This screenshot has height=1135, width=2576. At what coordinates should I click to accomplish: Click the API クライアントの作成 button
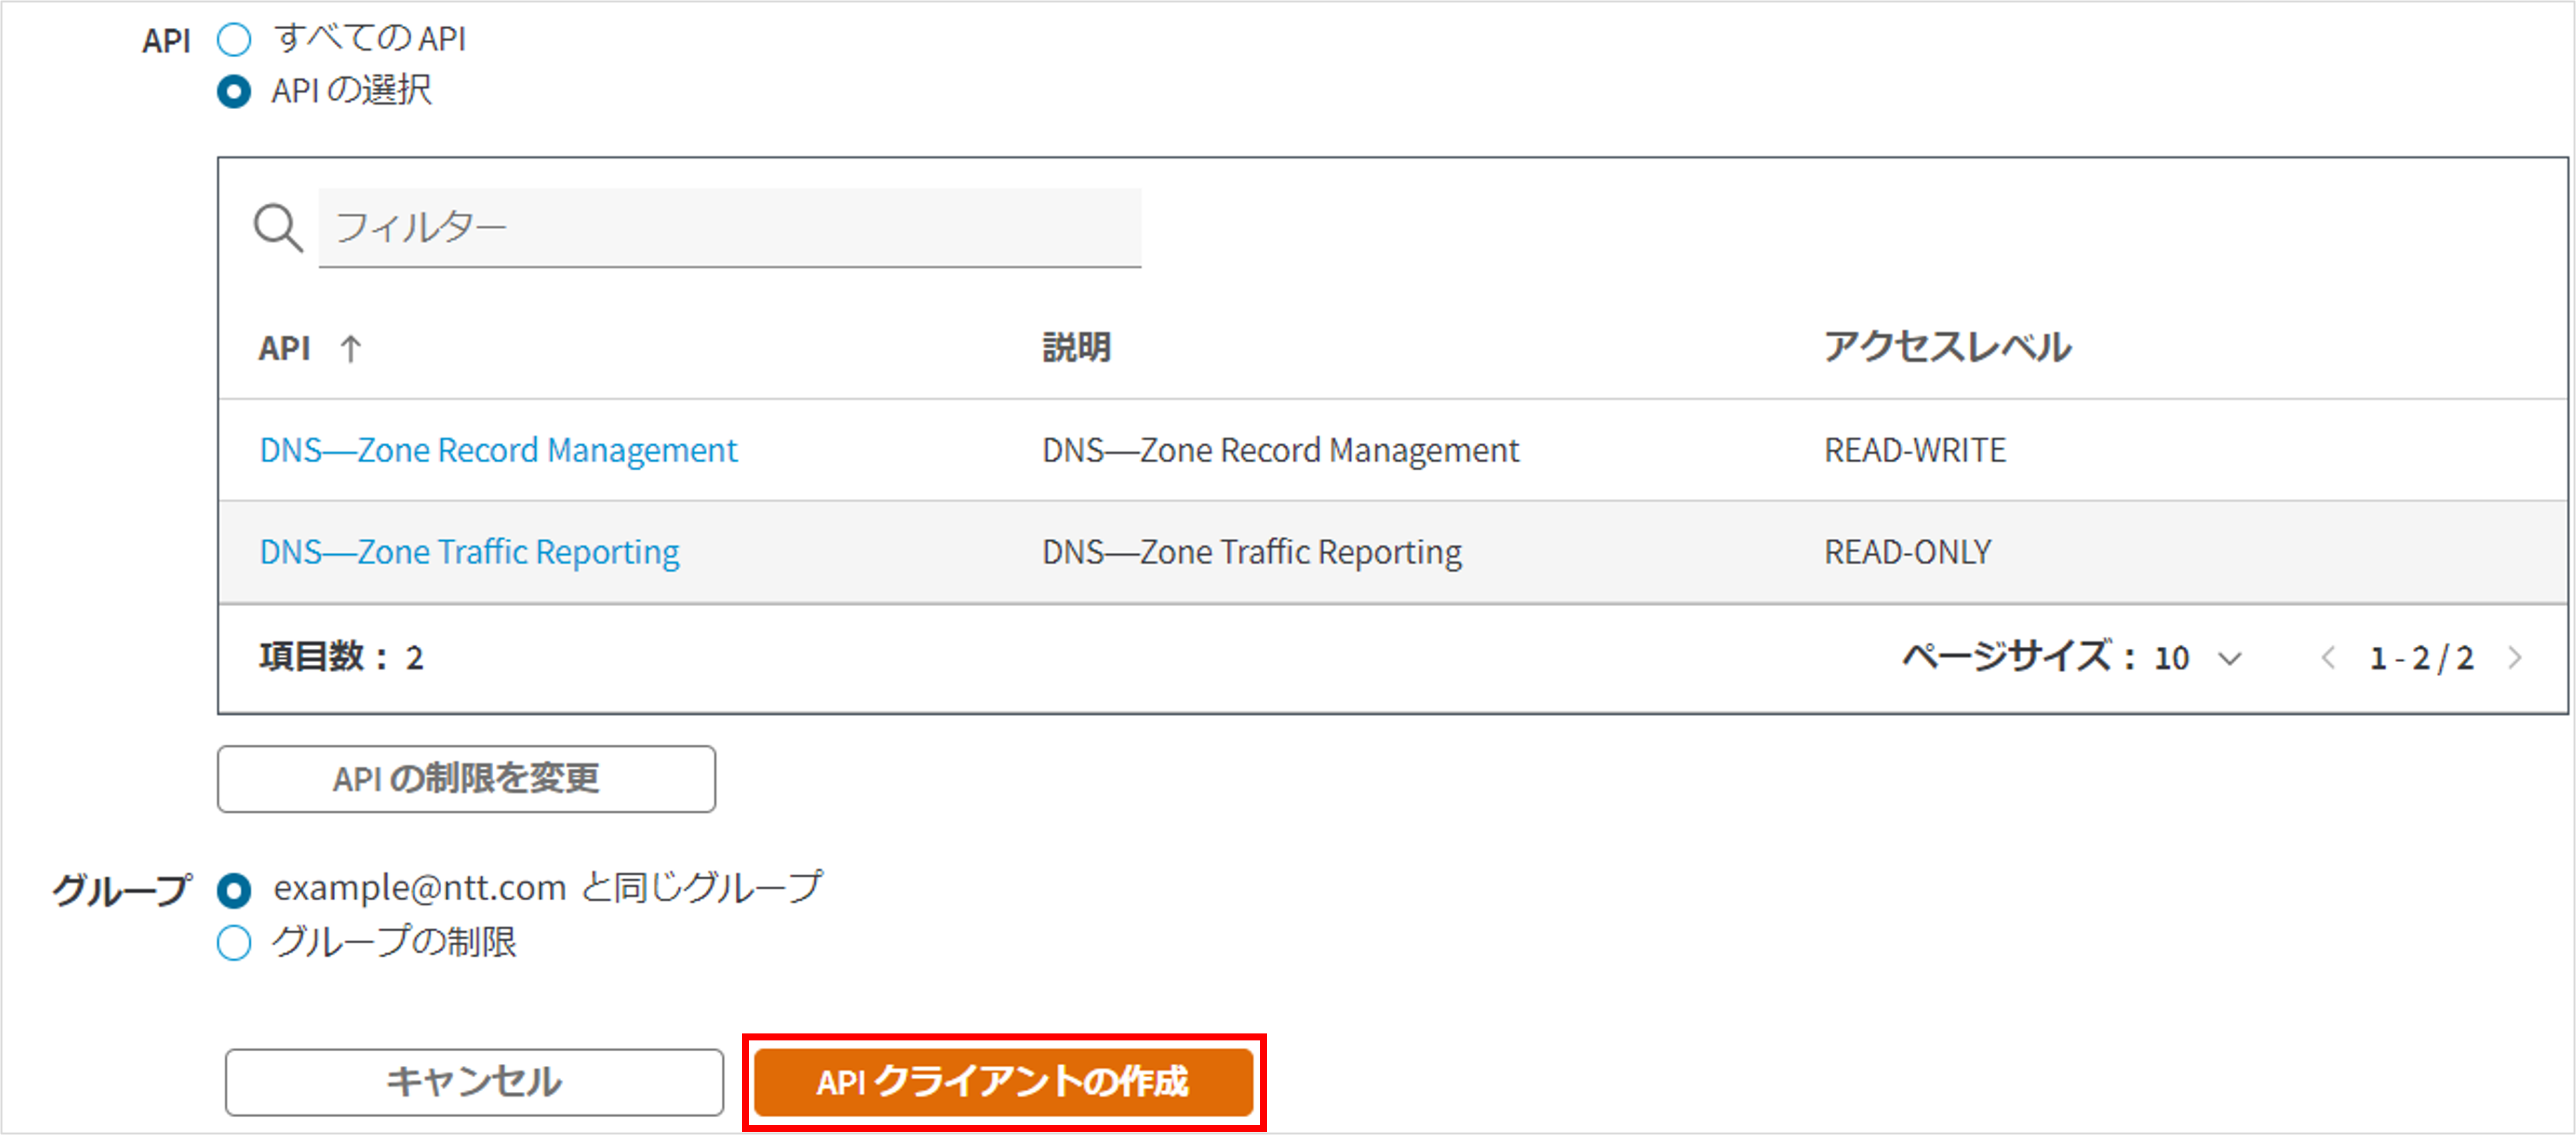coord(1003,1082)
